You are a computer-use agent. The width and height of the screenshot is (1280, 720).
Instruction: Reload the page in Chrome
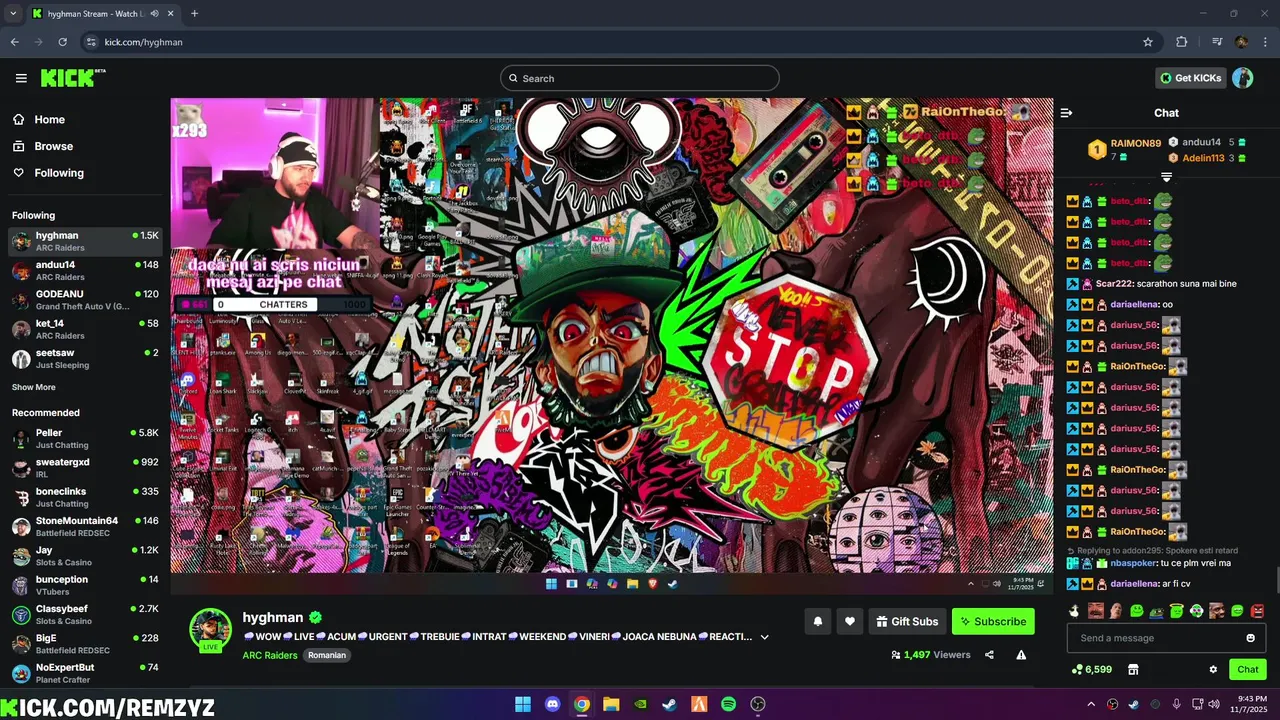(x=62, y=42)
